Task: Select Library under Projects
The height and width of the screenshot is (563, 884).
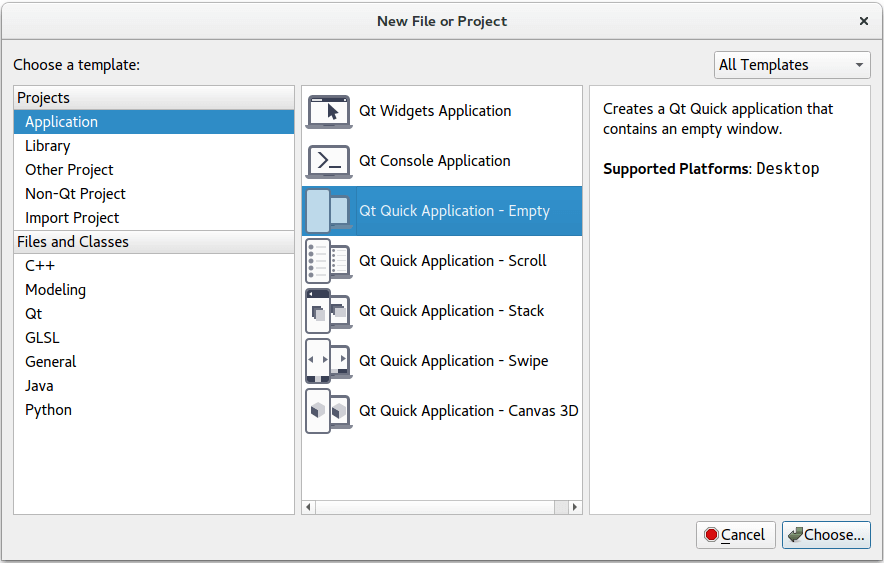Action: pyautogui.click(x=47, y=146)
